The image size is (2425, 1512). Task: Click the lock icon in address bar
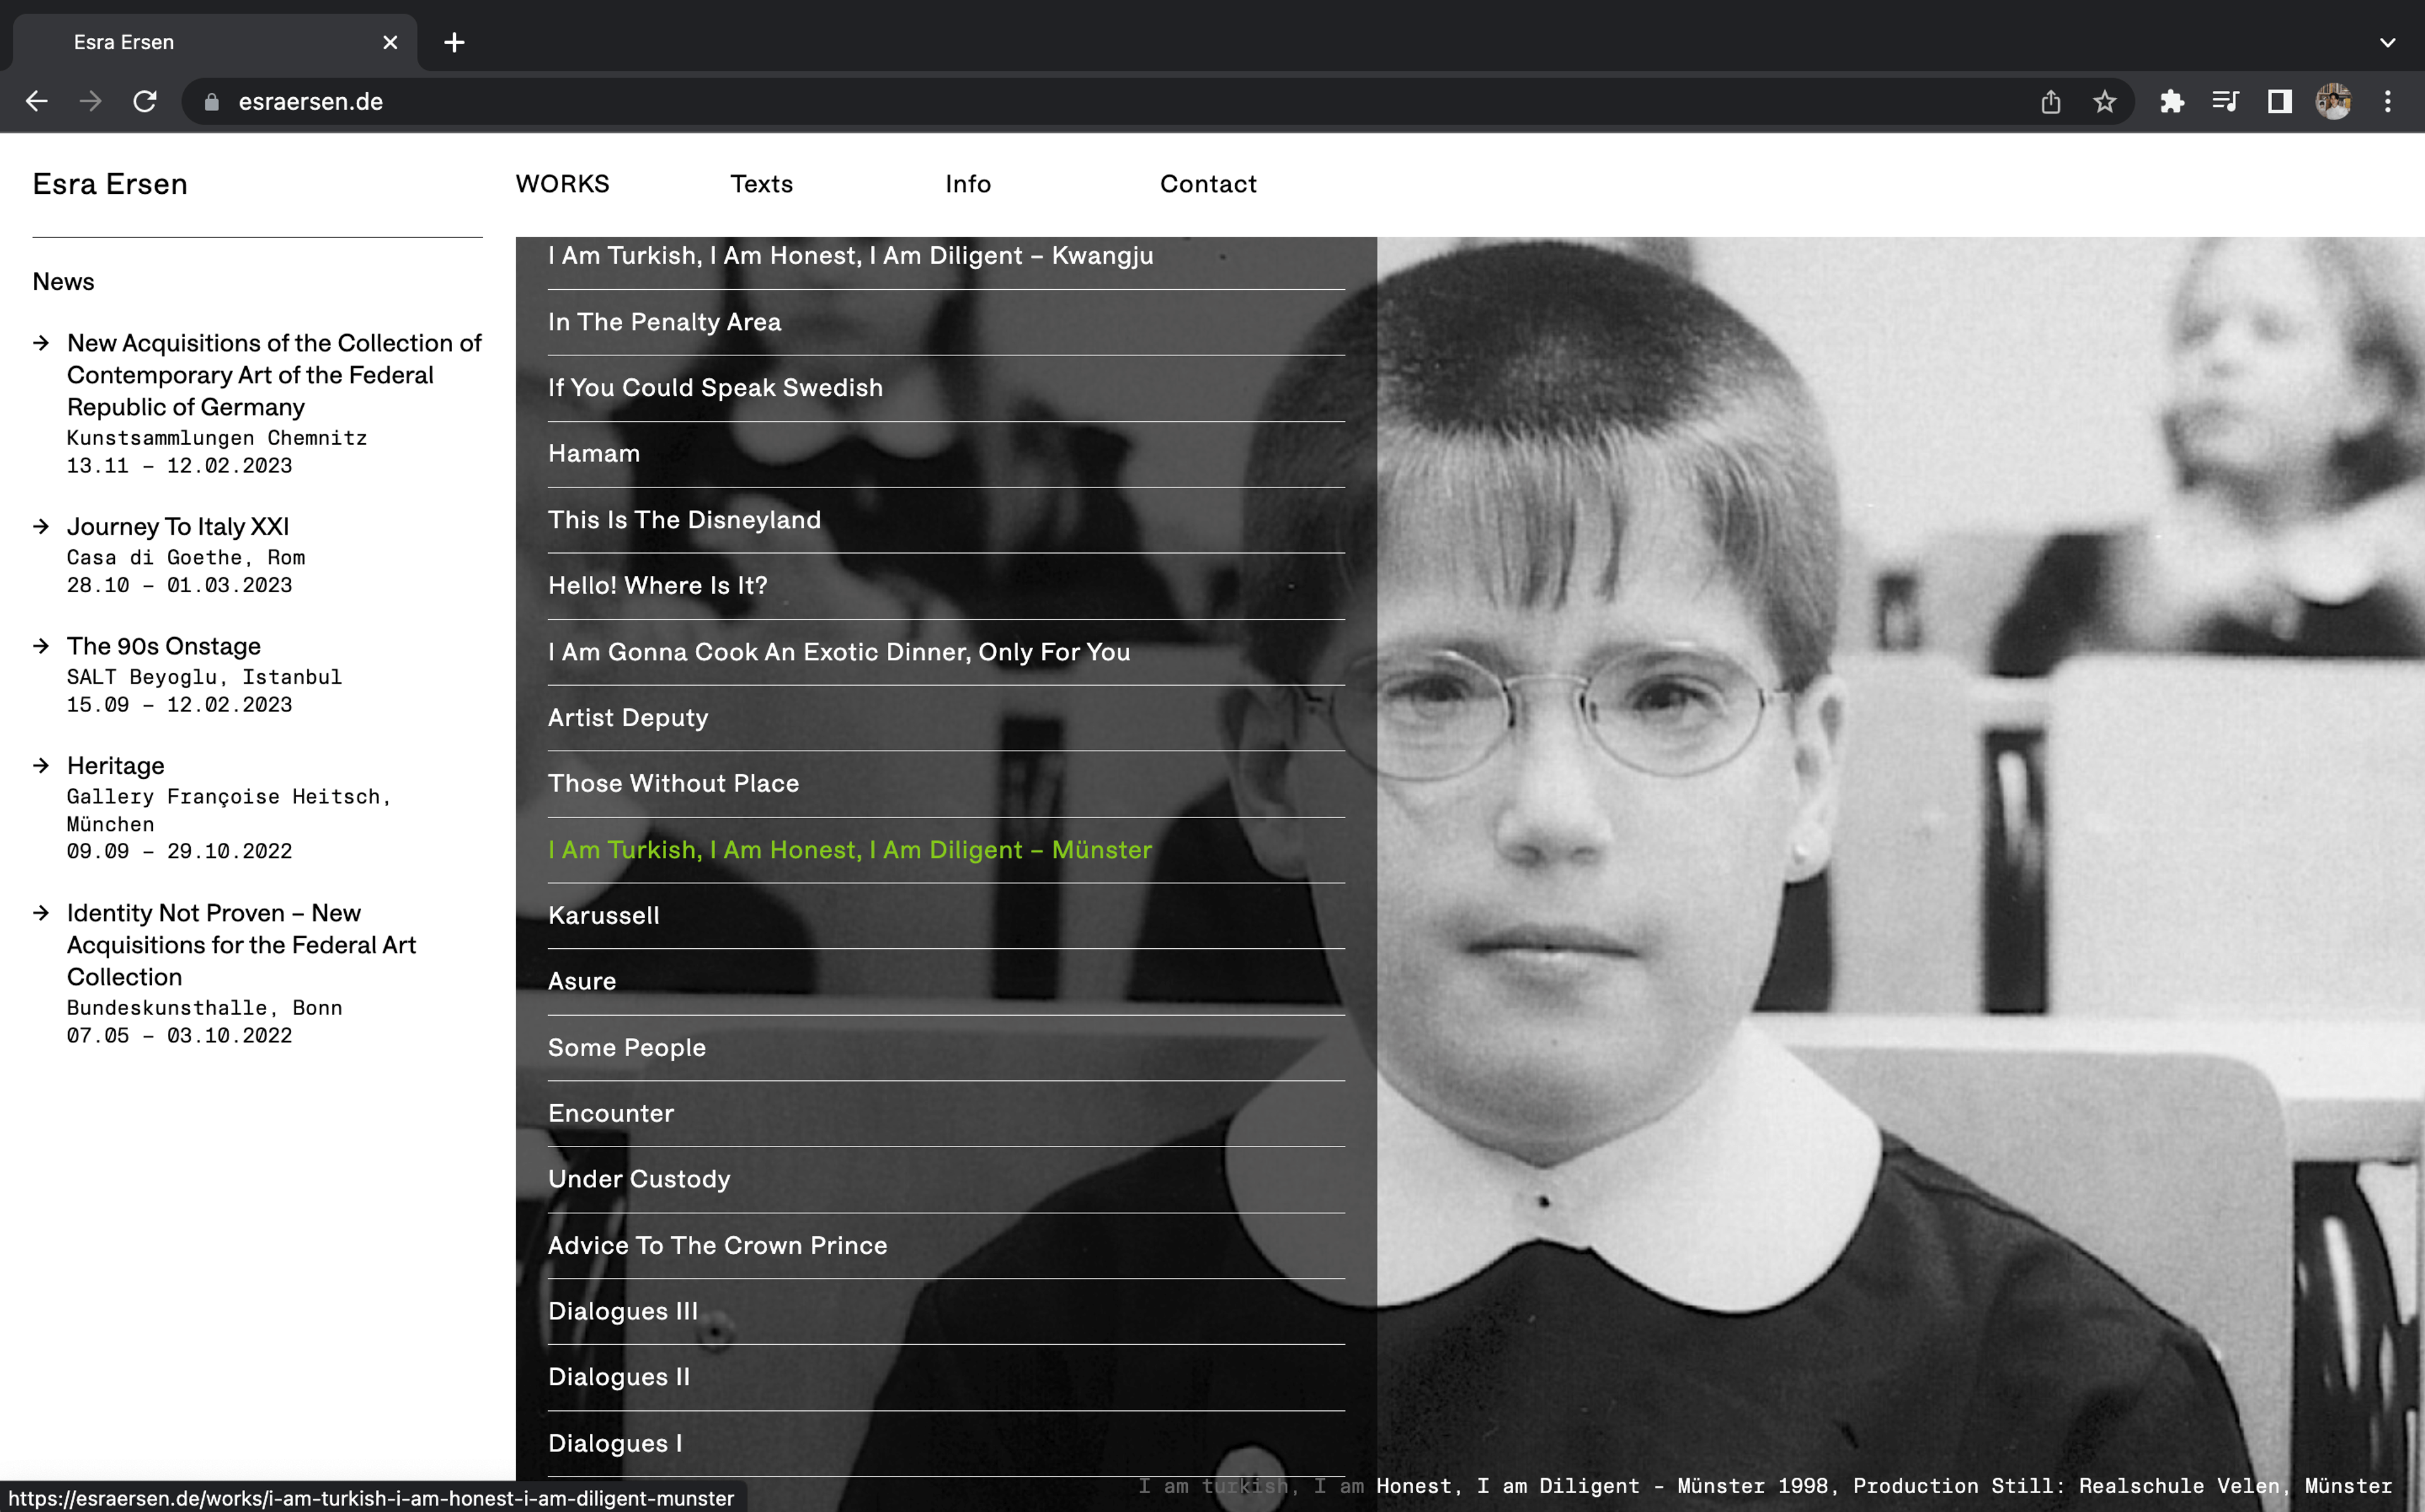tap(211, 102)
